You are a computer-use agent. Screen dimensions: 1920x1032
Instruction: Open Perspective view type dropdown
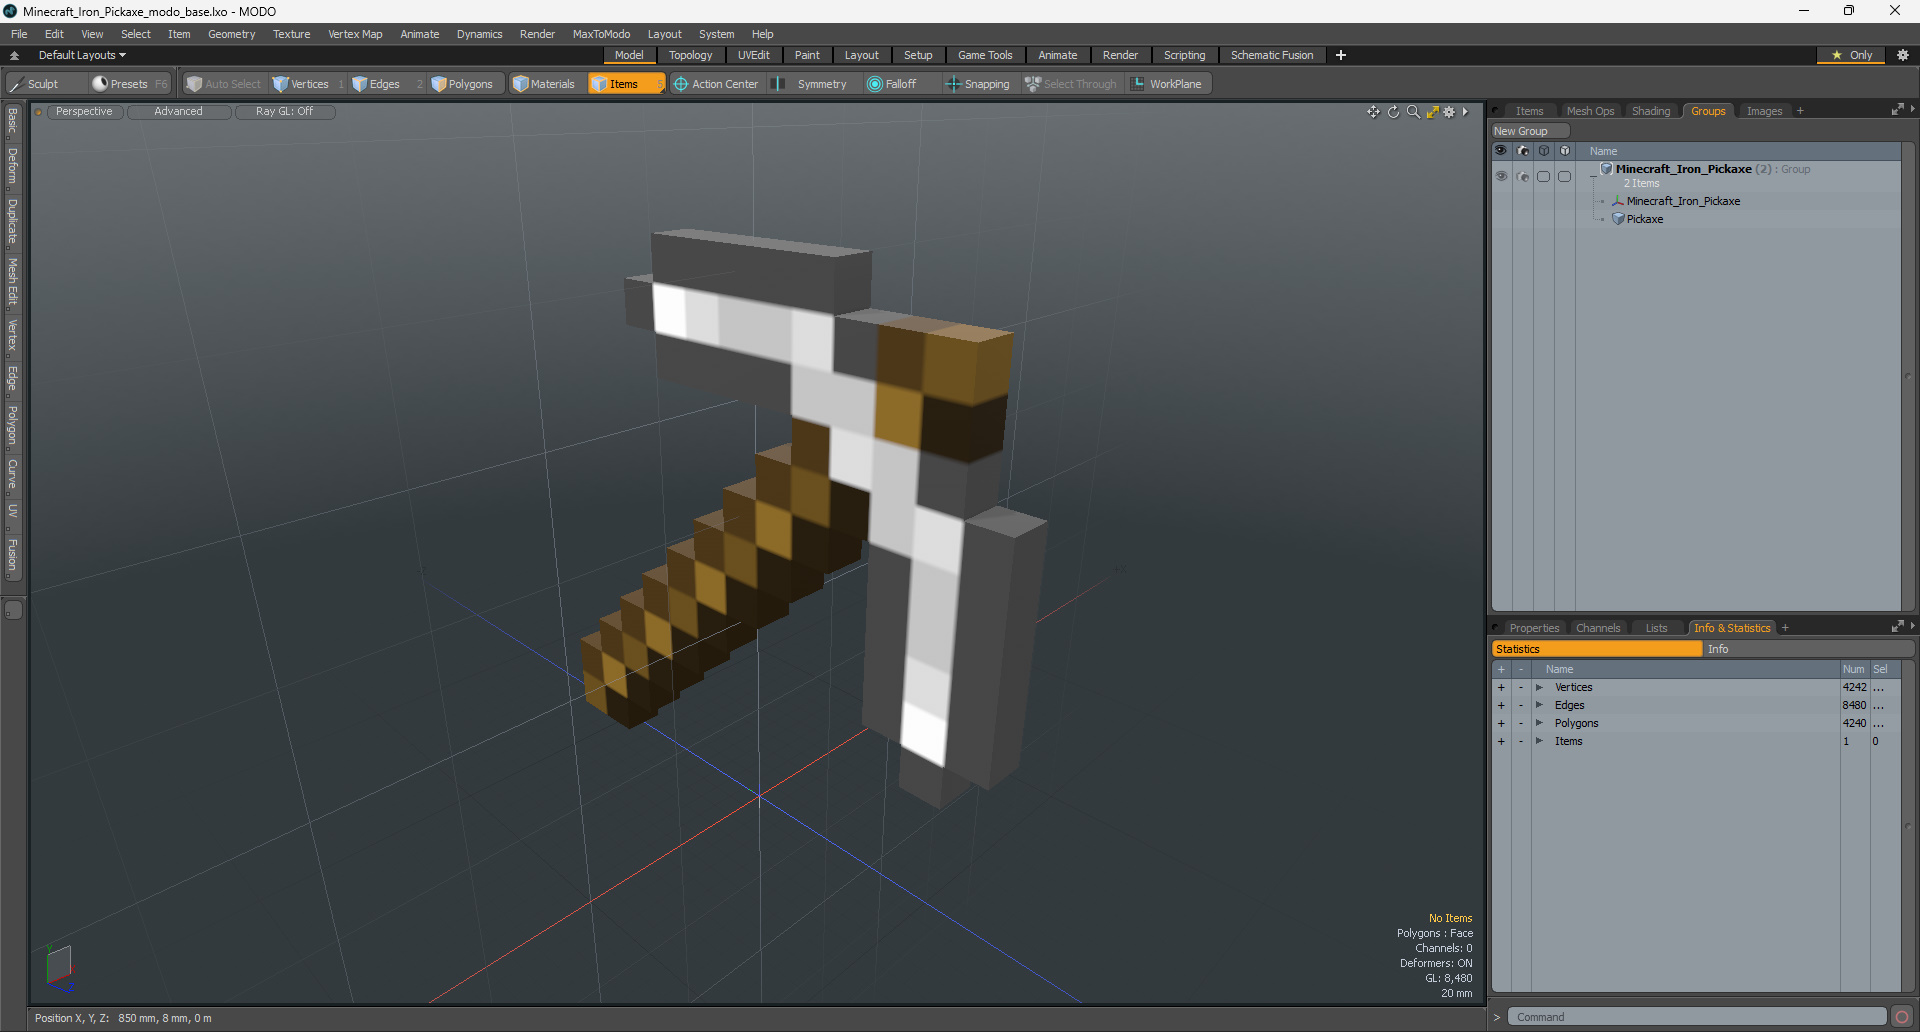click(x=84, y=112)
